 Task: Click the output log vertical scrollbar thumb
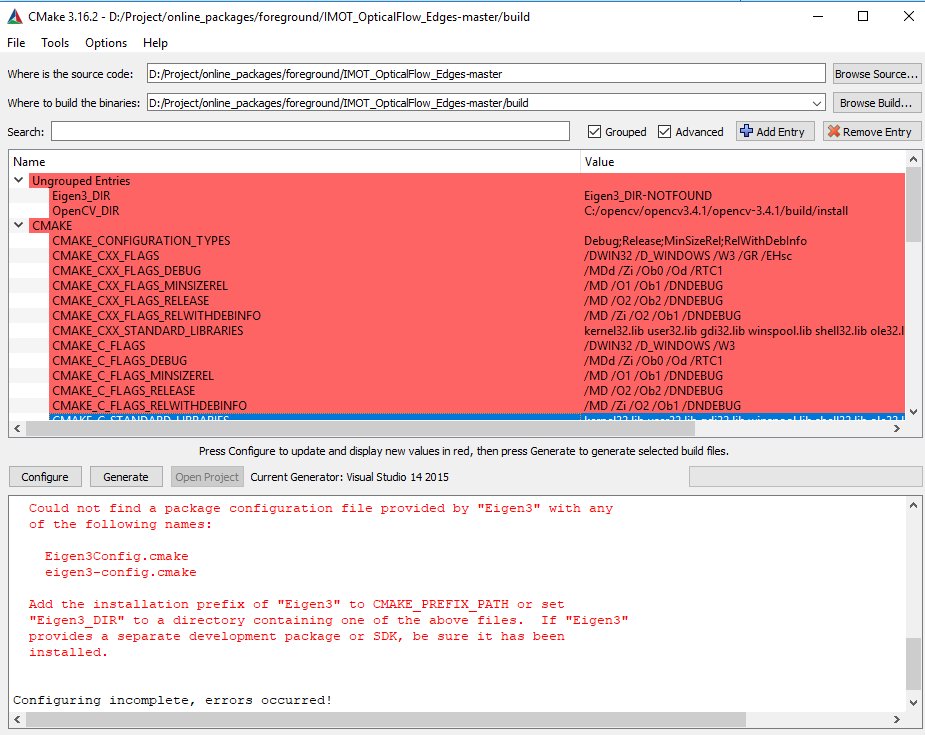913,663
